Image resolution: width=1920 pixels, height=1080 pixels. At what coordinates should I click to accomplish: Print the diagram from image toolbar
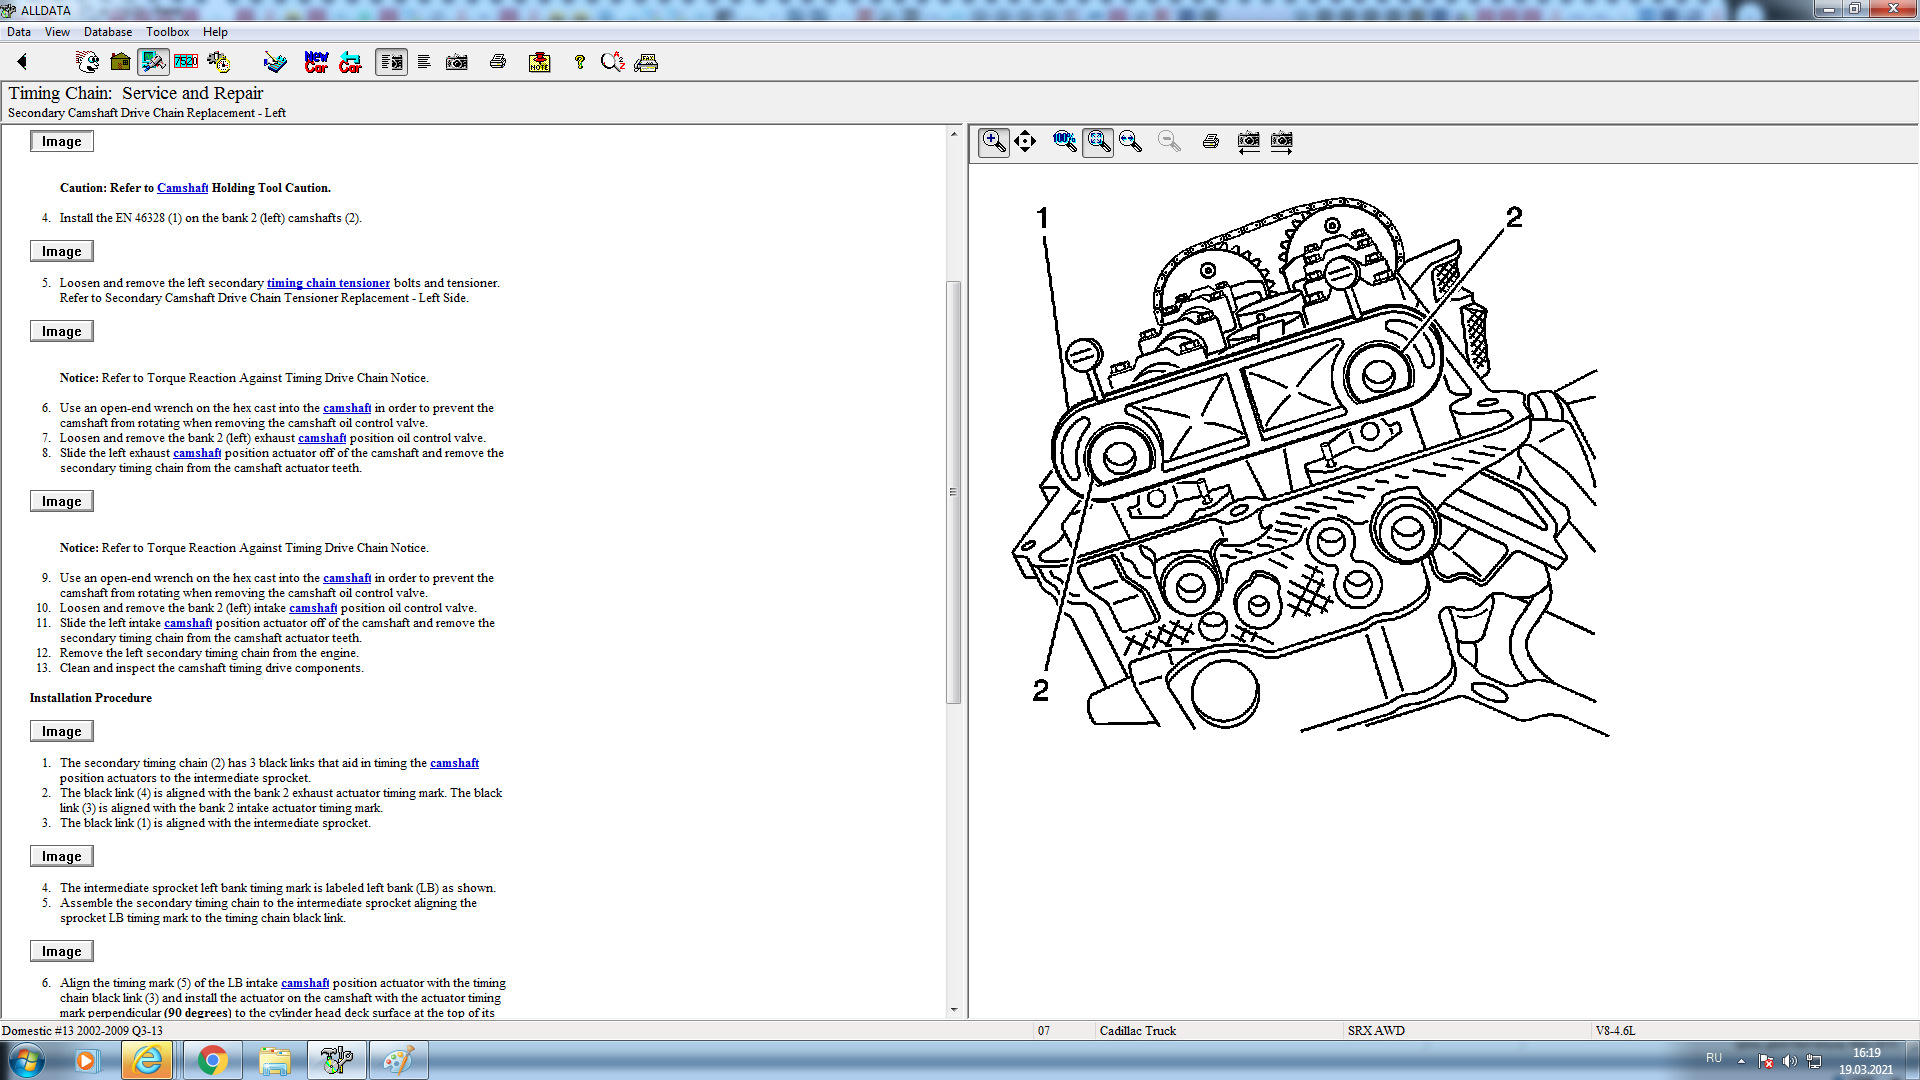tap(1210, 141)
